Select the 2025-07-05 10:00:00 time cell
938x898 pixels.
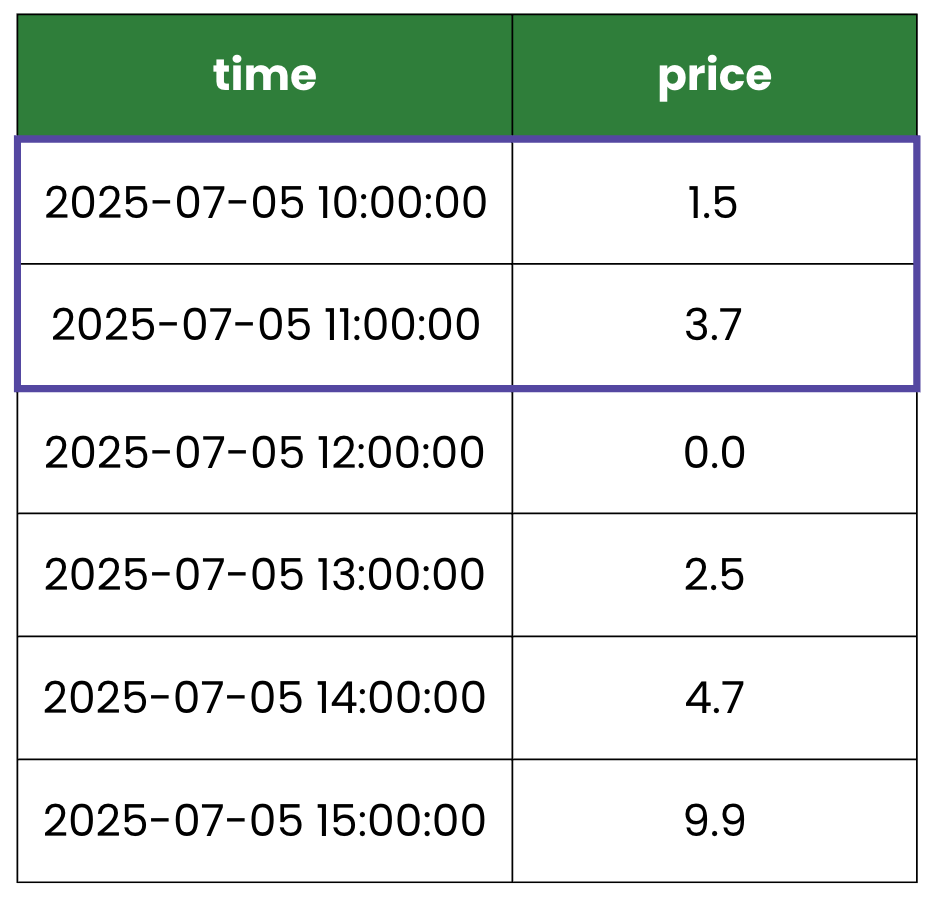coord(265,203)
